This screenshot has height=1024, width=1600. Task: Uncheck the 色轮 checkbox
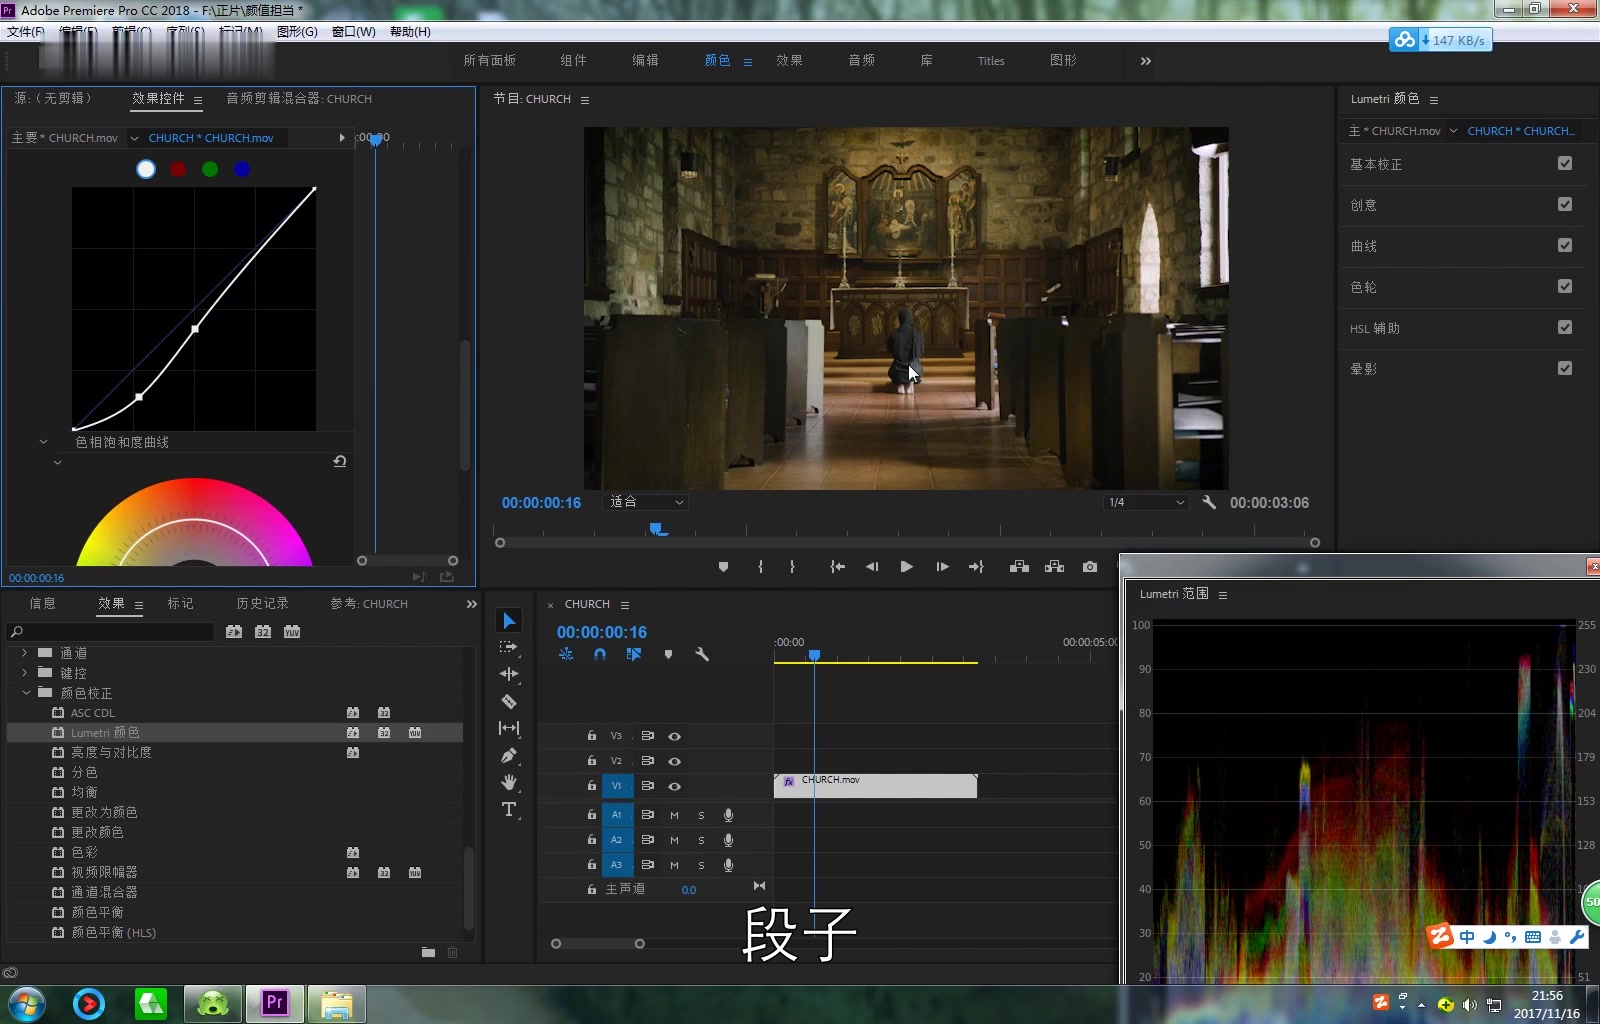pyautogui.click(x=1565, y=286)
